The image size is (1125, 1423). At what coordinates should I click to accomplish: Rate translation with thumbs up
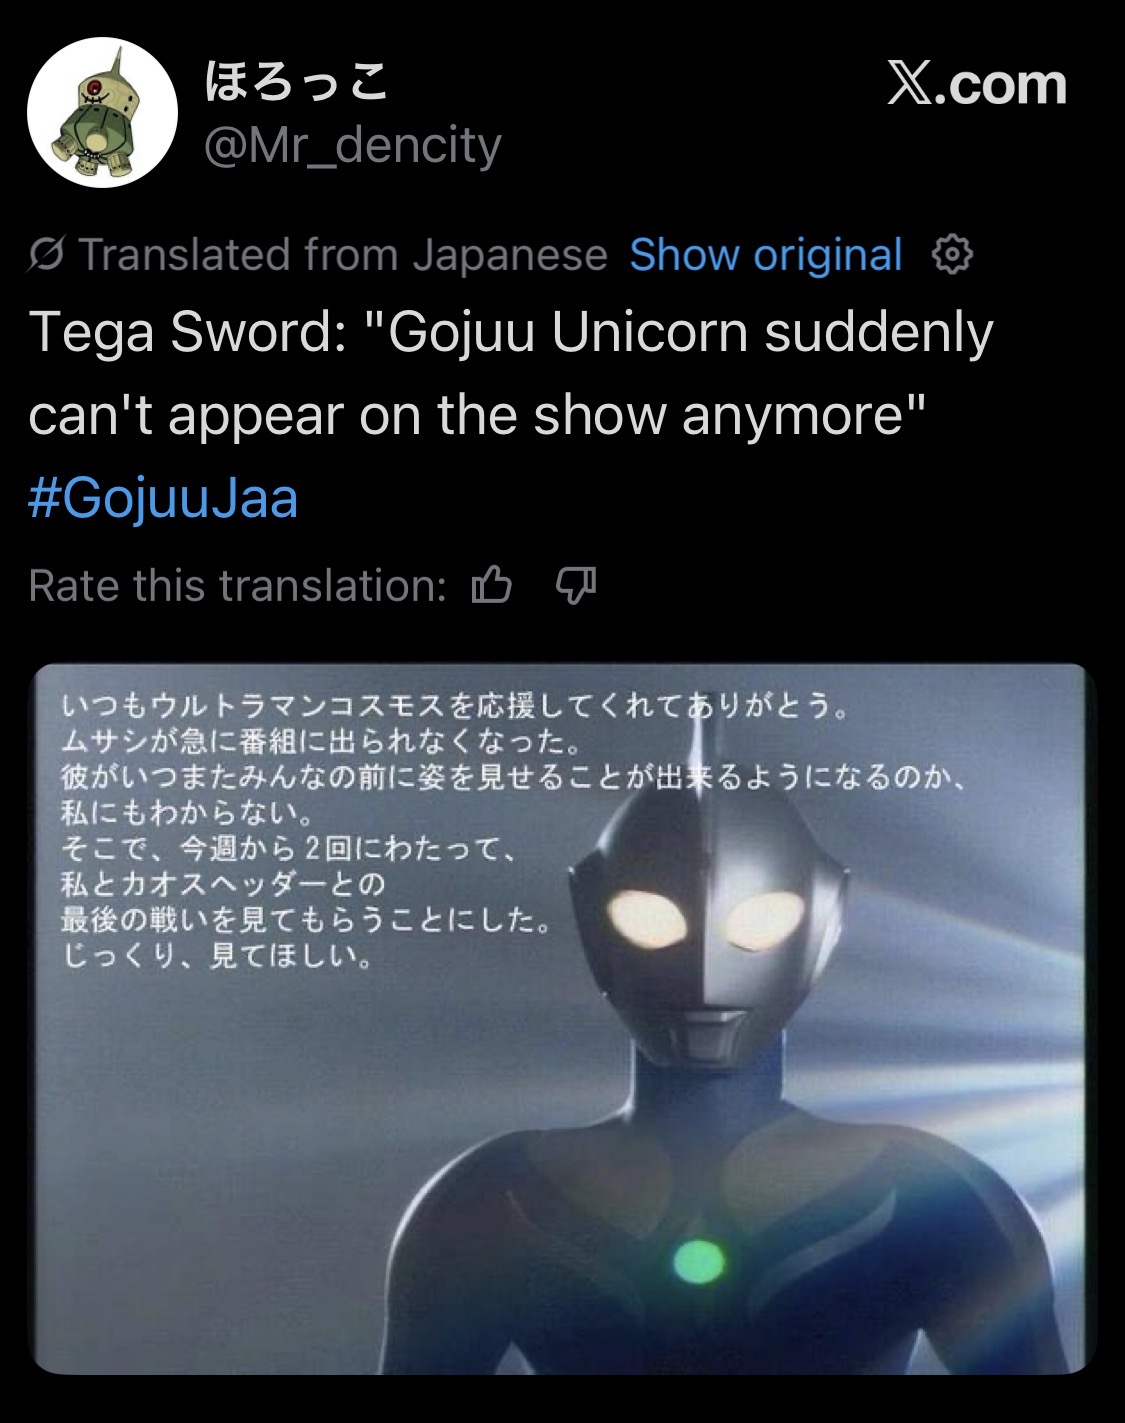(x=491, y=585)
